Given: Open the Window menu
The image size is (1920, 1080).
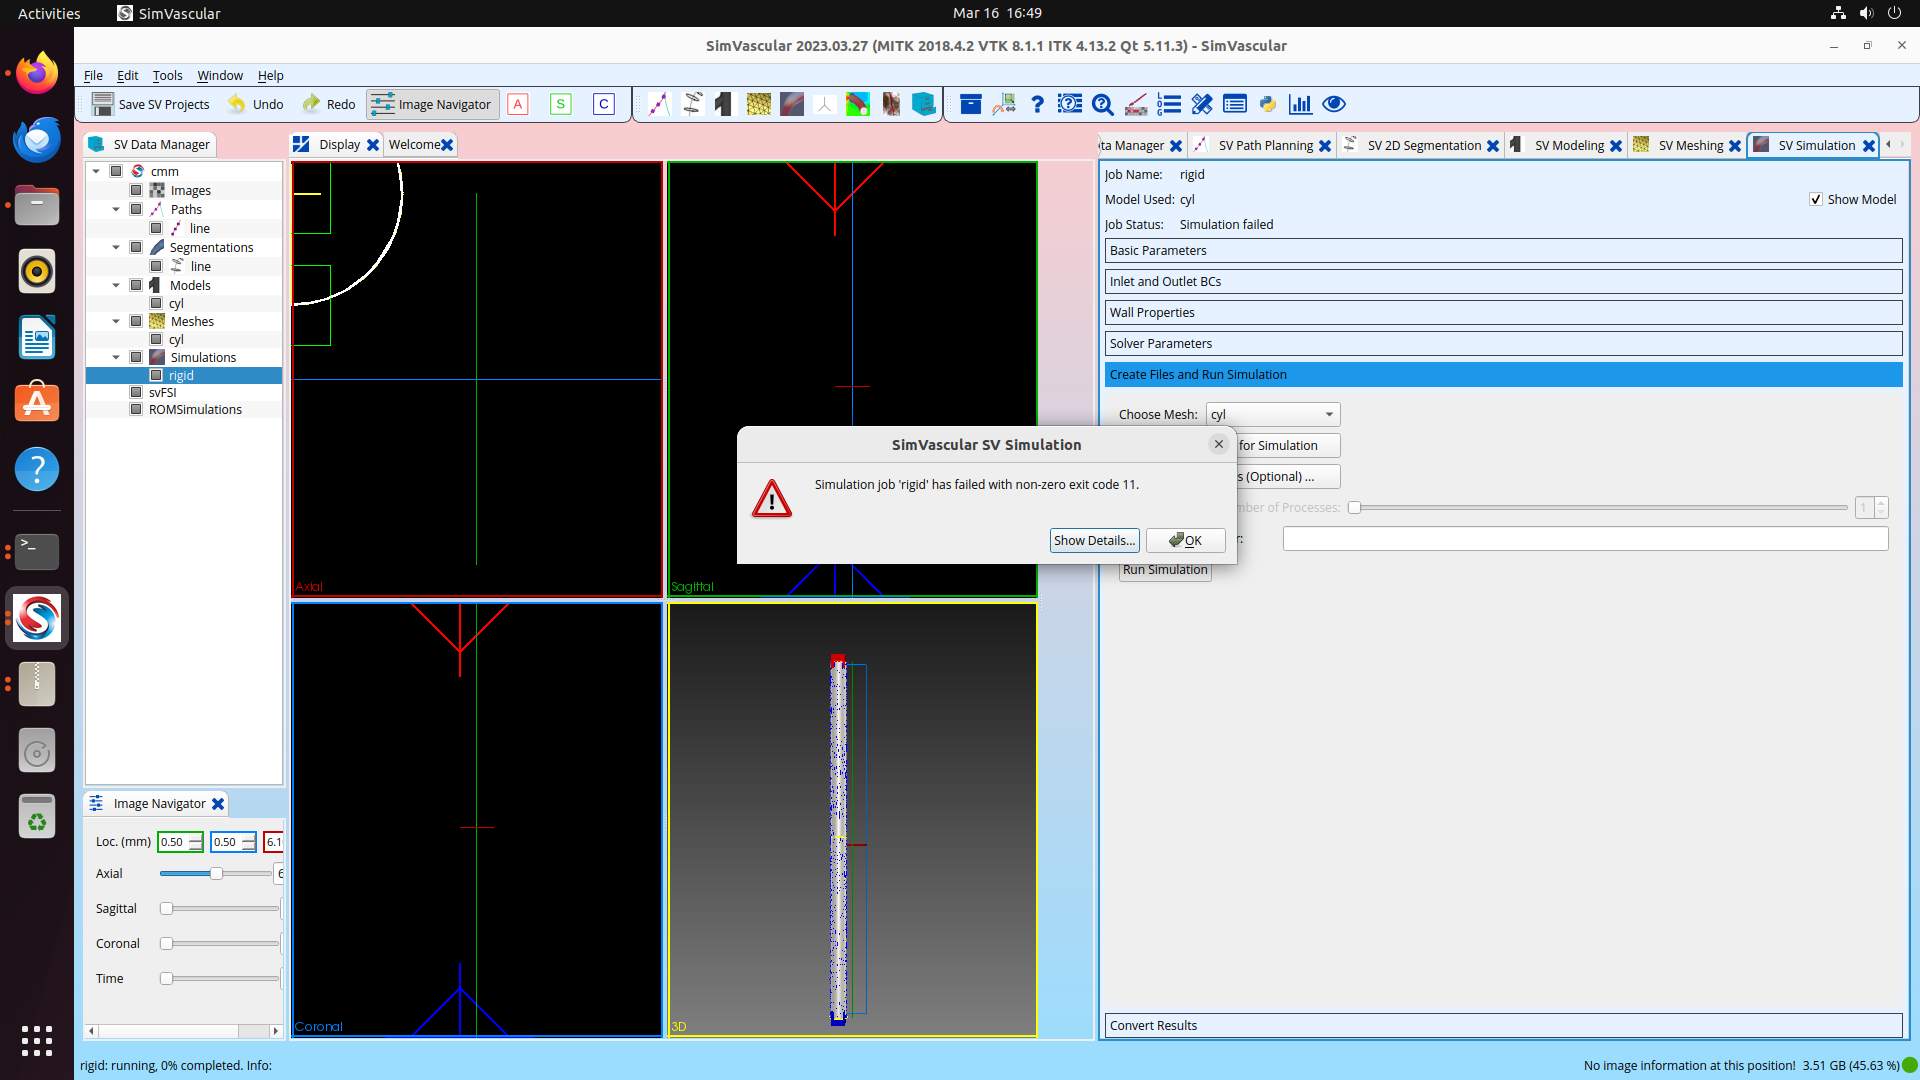Looking at the screenshot, I should point(219,75).
